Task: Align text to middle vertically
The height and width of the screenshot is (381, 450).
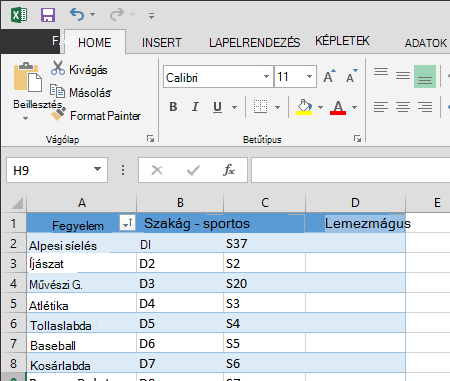Action: [403, 76]
